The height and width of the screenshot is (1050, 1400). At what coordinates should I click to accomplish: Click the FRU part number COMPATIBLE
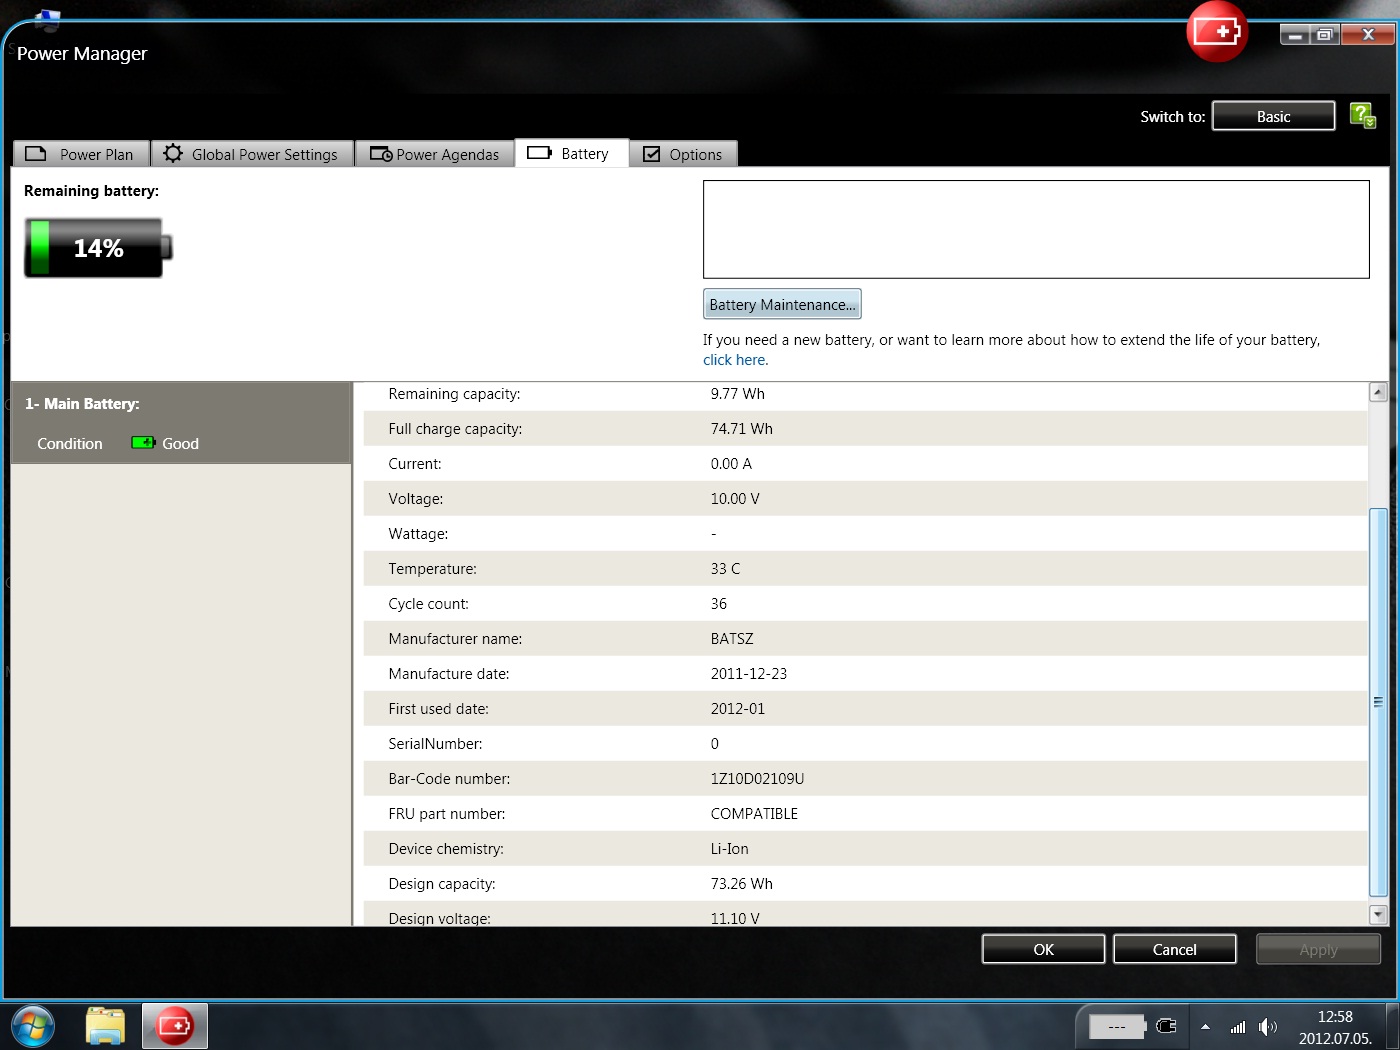tap(754, 814)
